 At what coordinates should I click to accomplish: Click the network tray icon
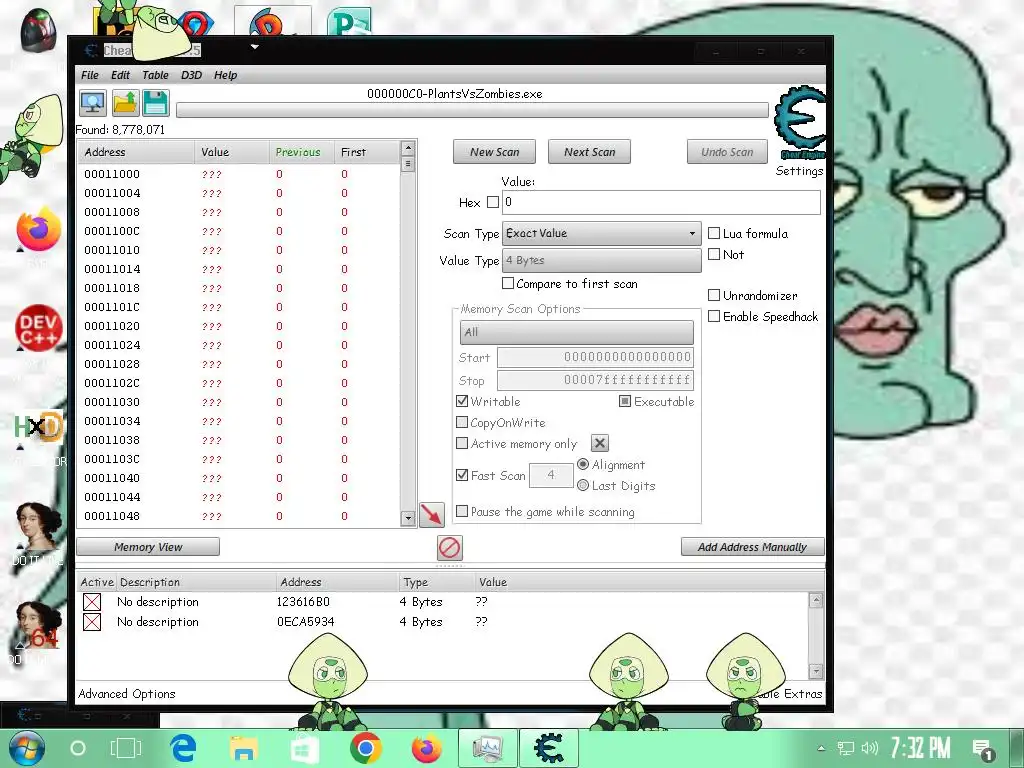coord(846,748)
